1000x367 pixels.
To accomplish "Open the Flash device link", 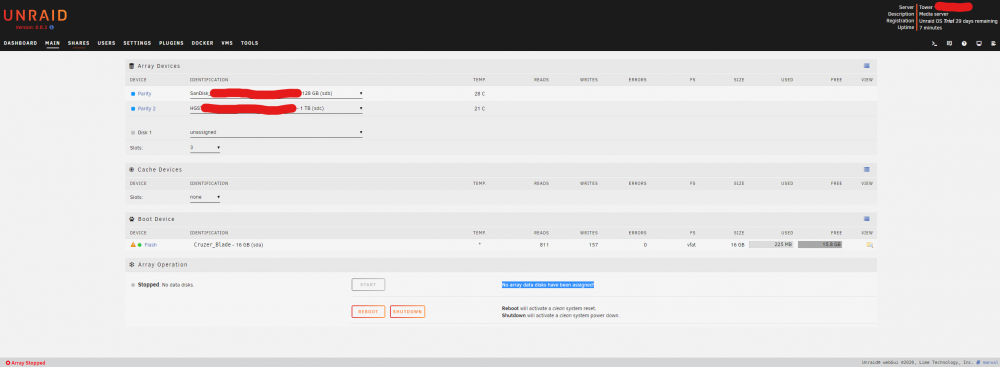I will click(x=151, y=244).
